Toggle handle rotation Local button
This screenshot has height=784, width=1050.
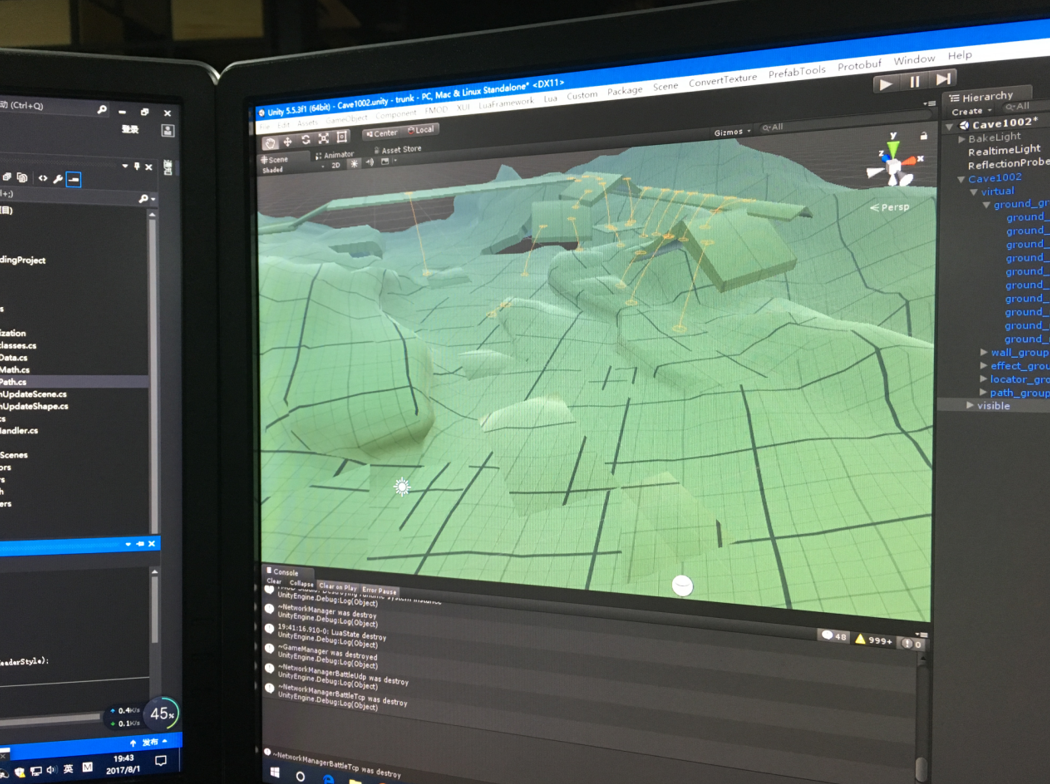point(421,129)
